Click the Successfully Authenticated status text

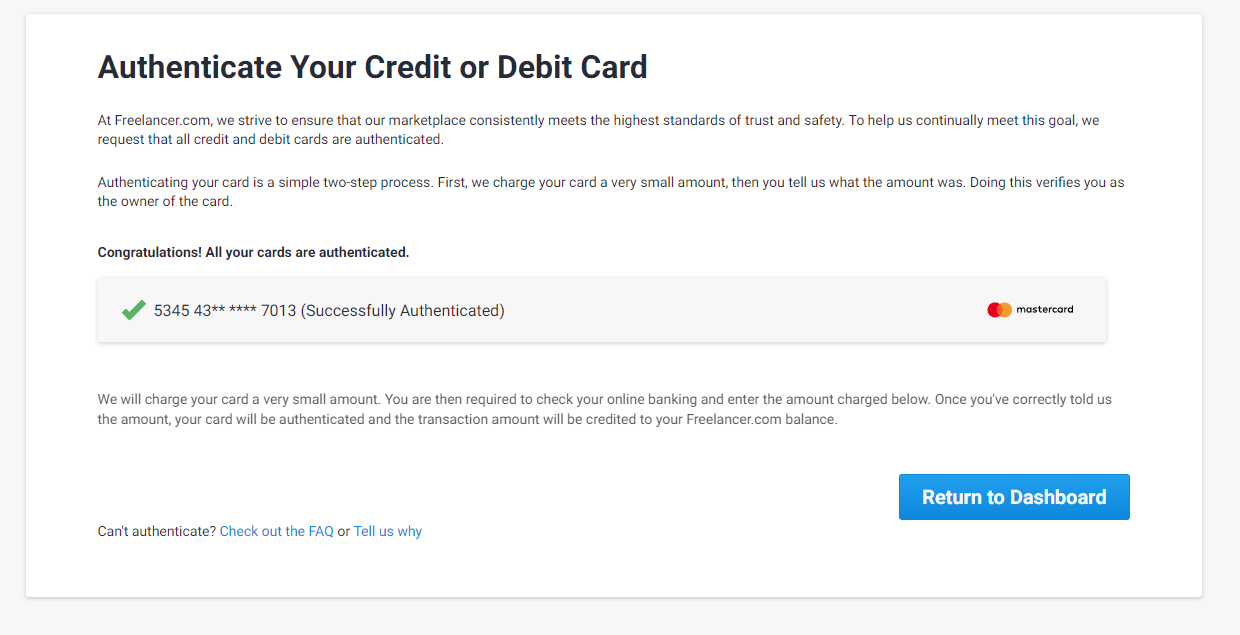[x=403, y=311]
